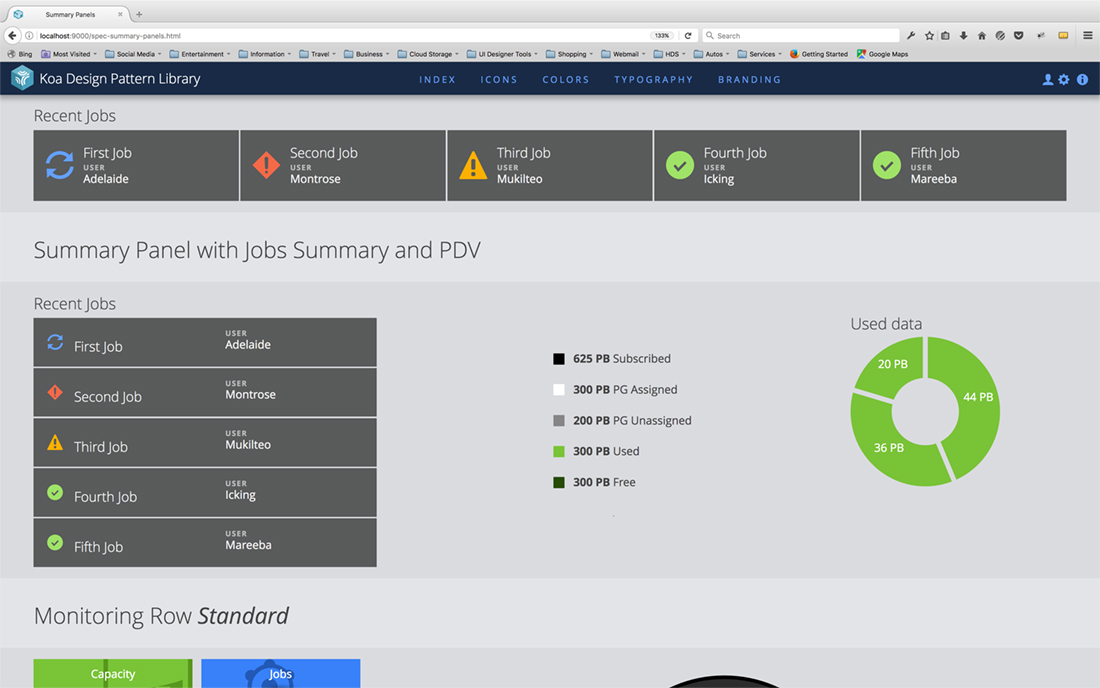Click the red error diamond on Second Job card

(266, 166)
